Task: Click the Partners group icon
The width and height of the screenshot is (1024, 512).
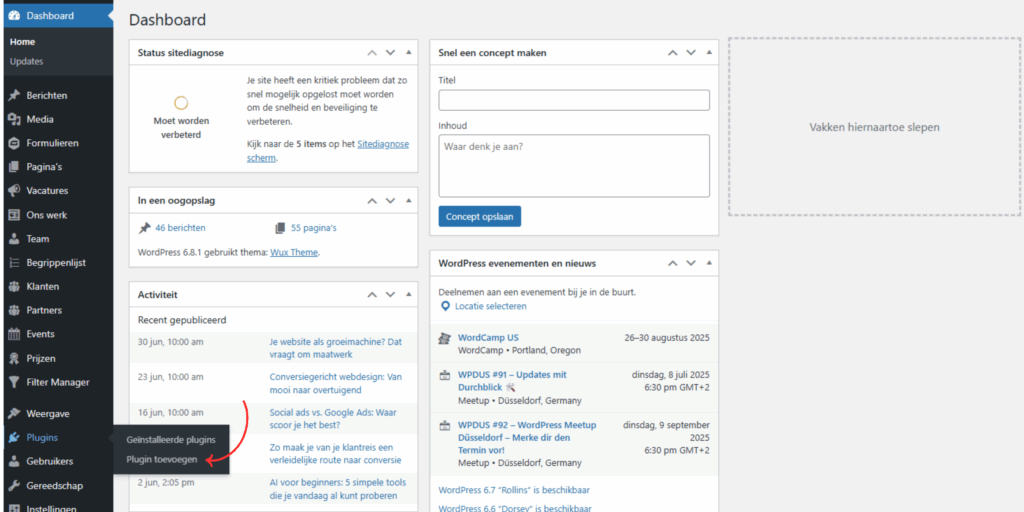Action: (x=14, y=310)
